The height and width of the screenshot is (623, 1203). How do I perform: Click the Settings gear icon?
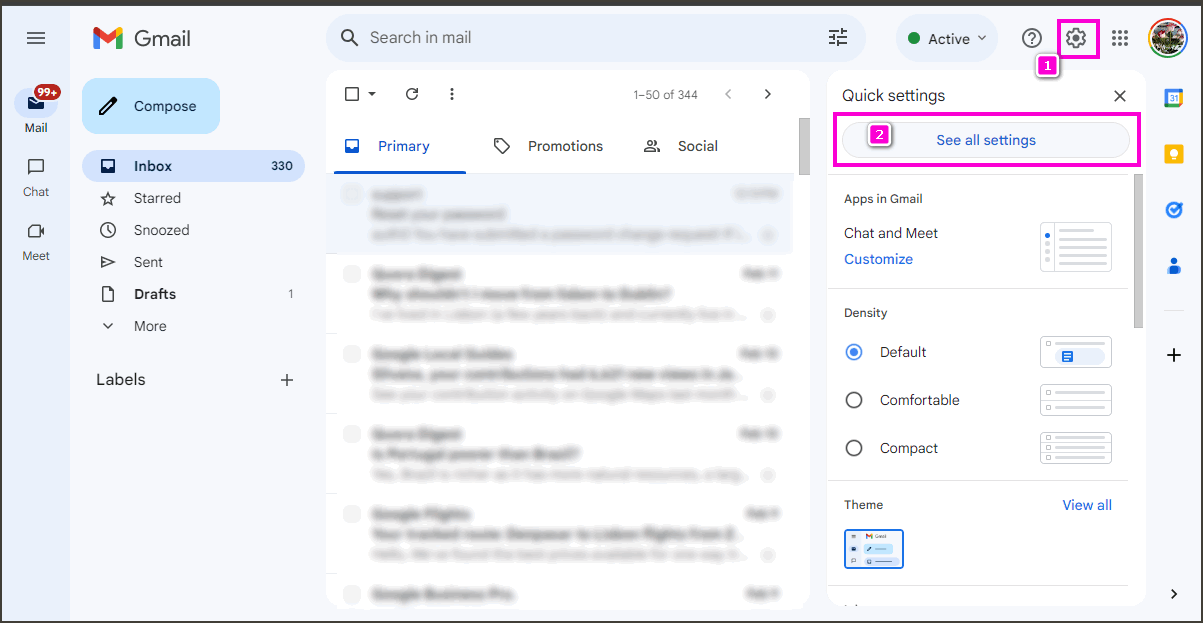tap(1076, 38)
